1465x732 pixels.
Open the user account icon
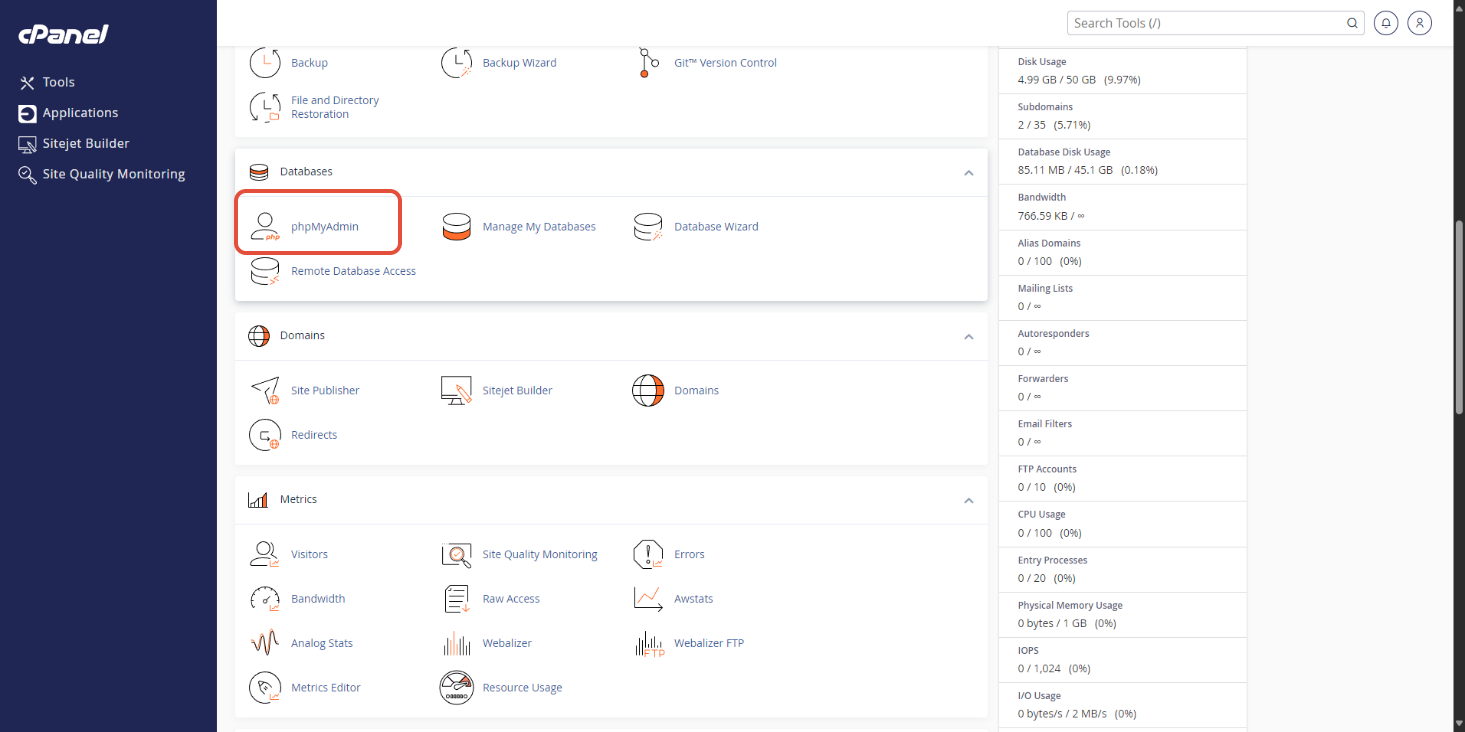(x=1419, y=23)
